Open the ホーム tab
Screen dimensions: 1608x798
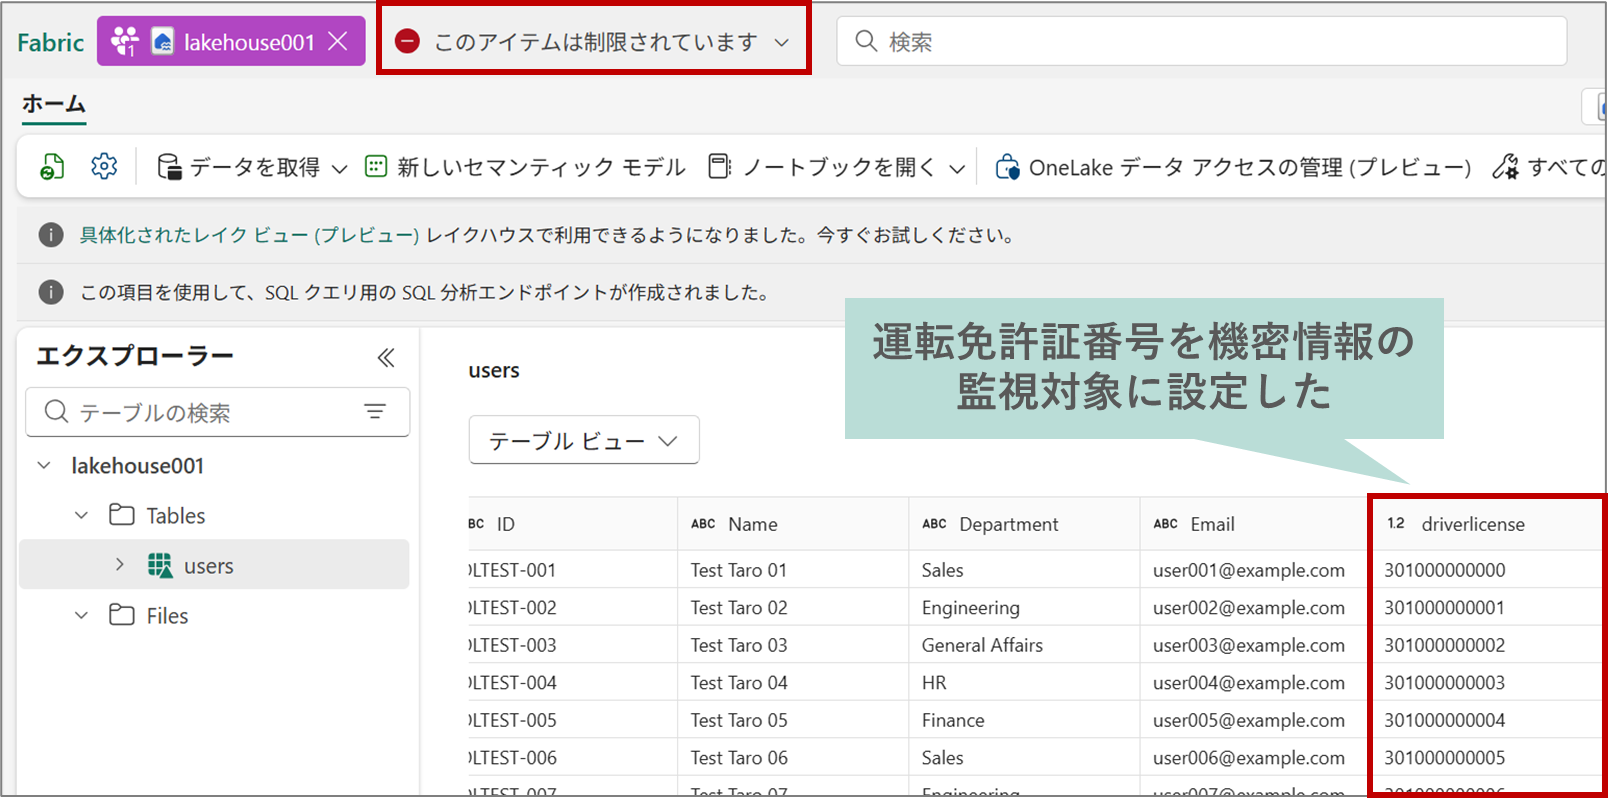[x=54, y=104]
